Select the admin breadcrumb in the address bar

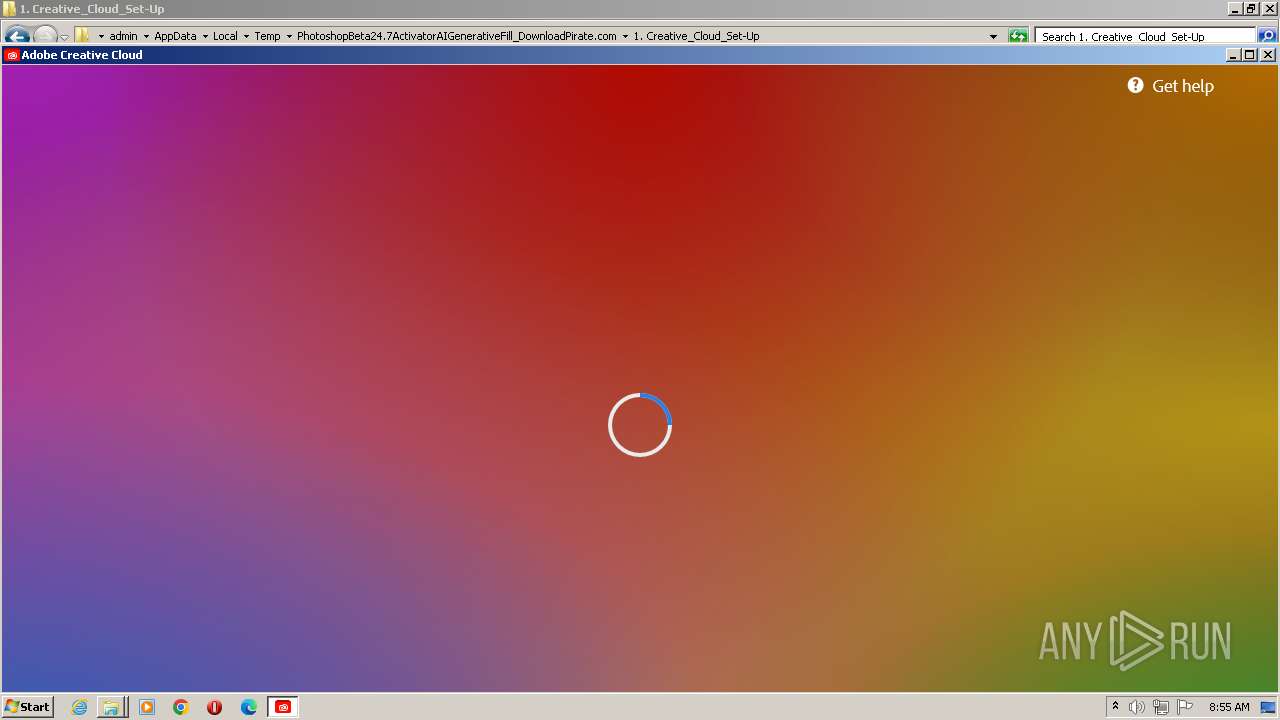pyautogui.click(x=123, y=36)
